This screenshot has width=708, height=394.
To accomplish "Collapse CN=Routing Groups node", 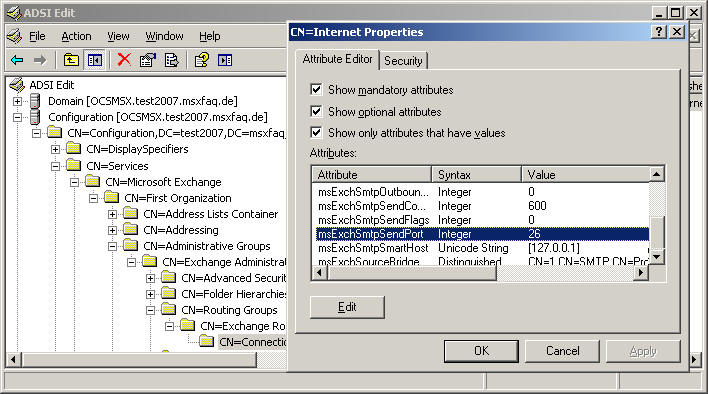I will 150,310.
